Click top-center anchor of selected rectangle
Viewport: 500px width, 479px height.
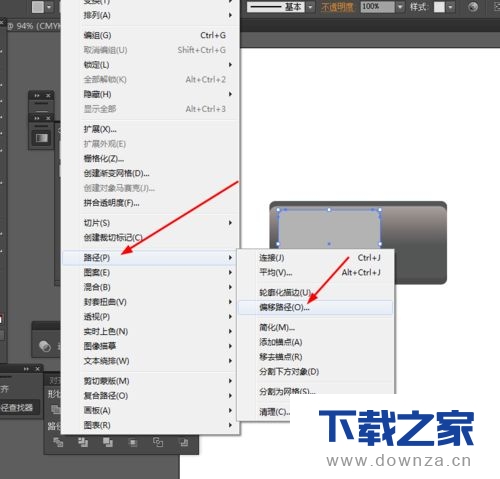[329, 210]
